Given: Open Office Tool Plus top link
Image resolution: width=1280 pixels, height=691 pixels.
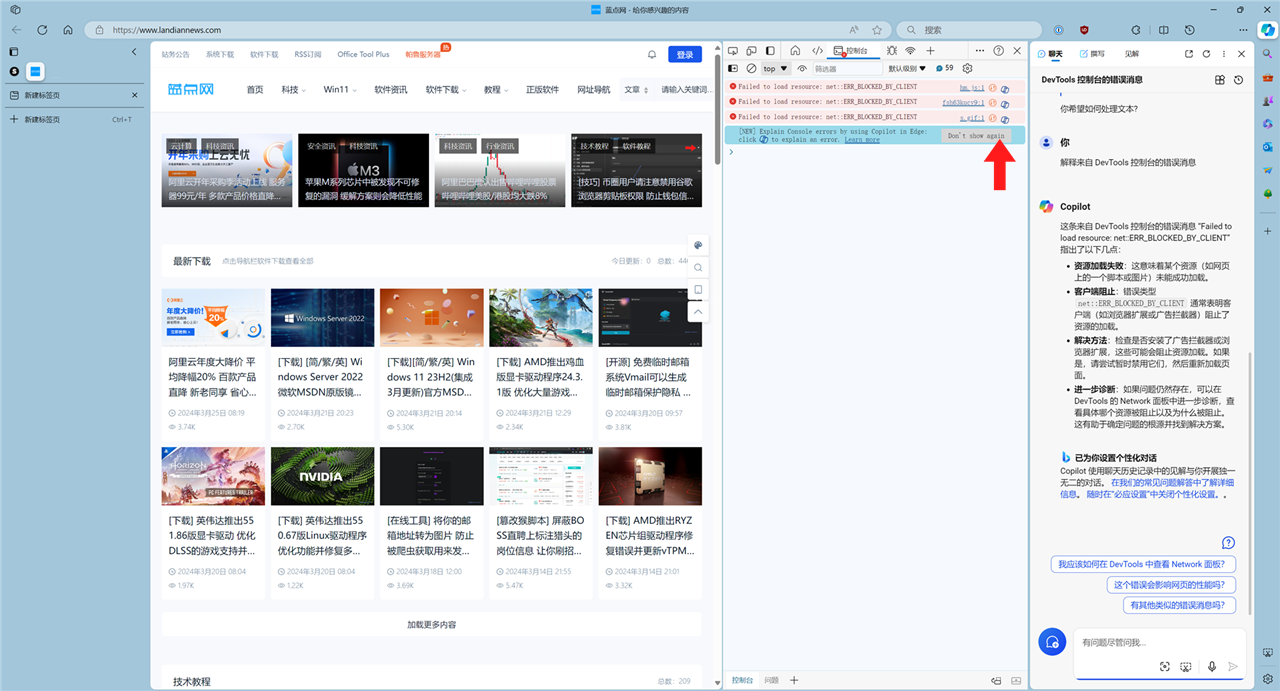Looking at the screenshot, I should (x=363, y=55).
